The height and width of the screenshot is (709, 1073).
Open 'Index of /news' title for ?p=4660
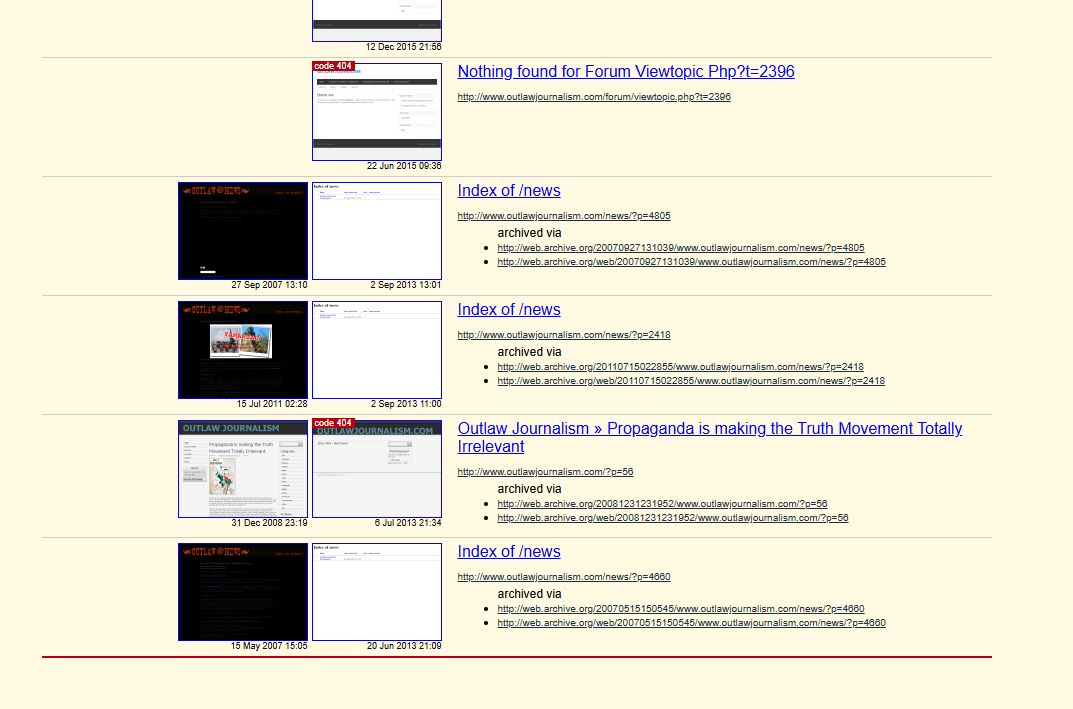508,552
